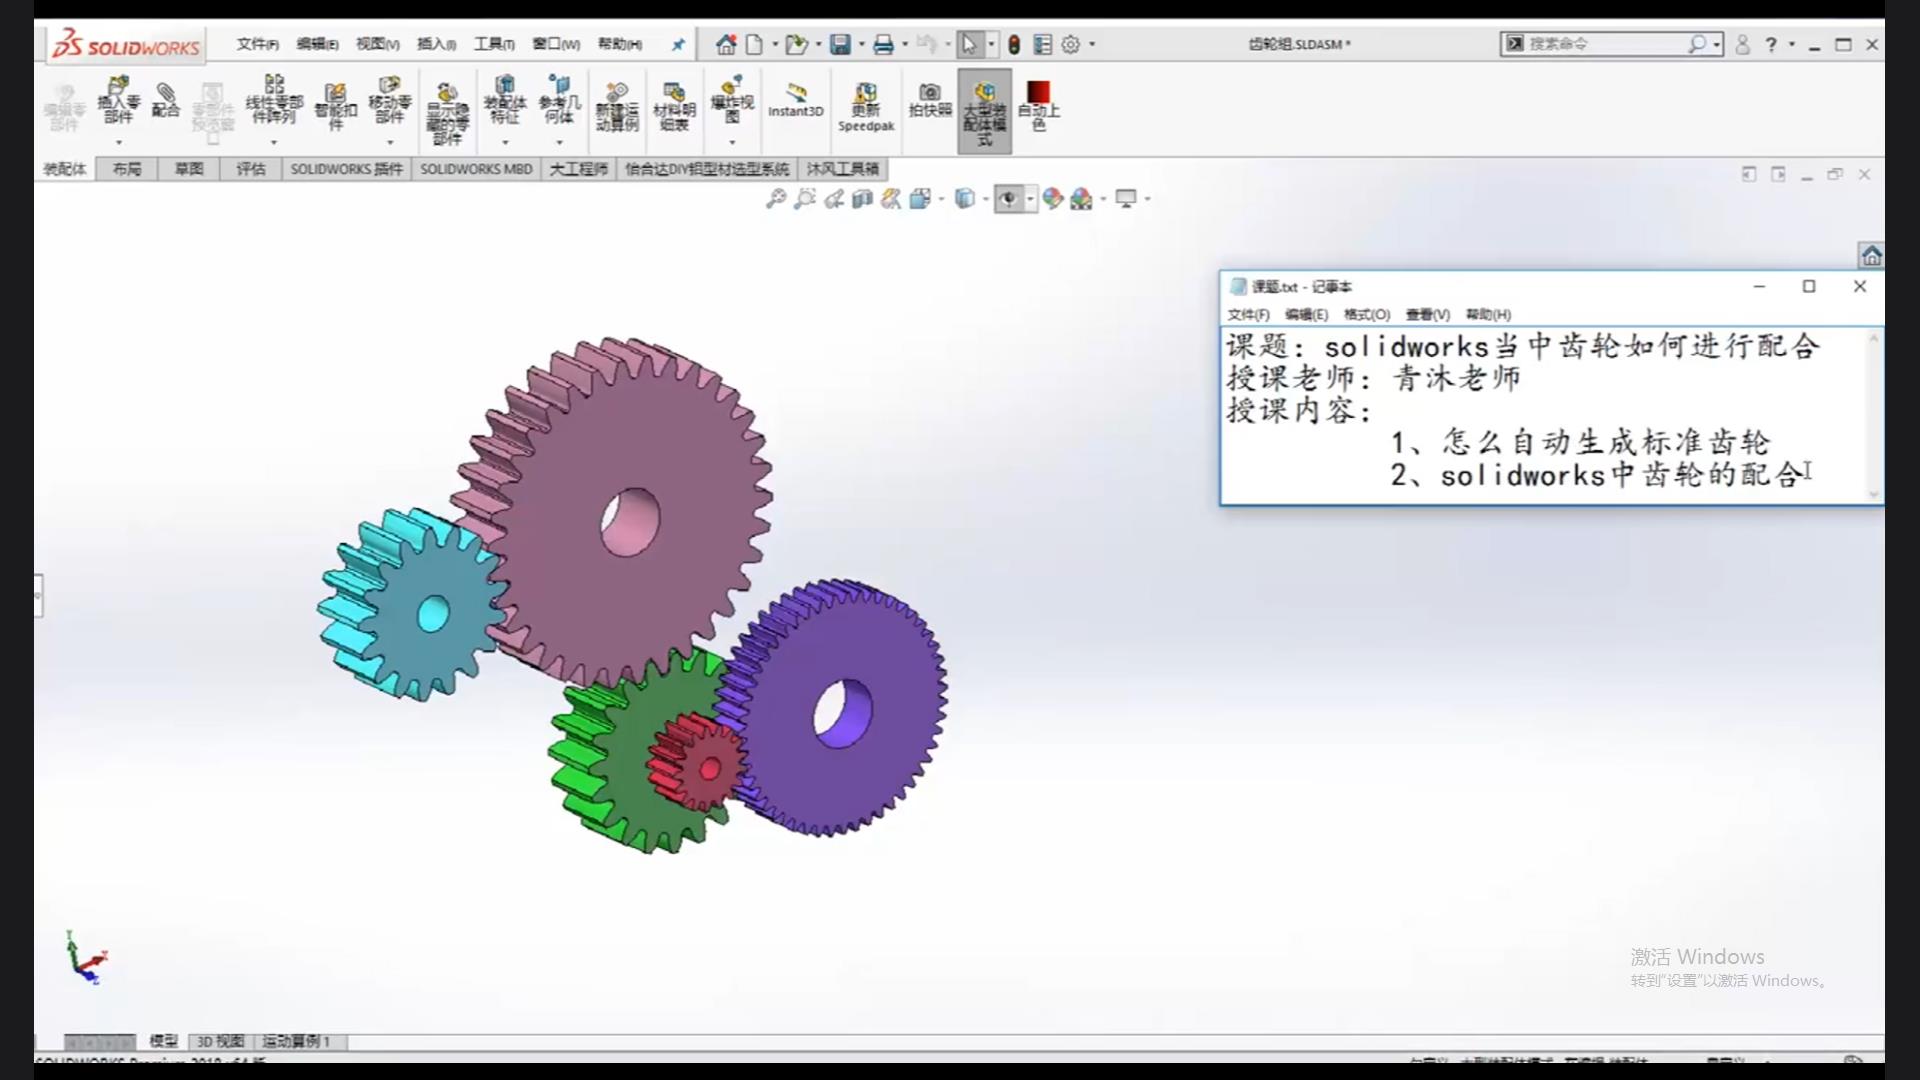Open Assembly Features (装配体特征) tool

tap(505, 99)
